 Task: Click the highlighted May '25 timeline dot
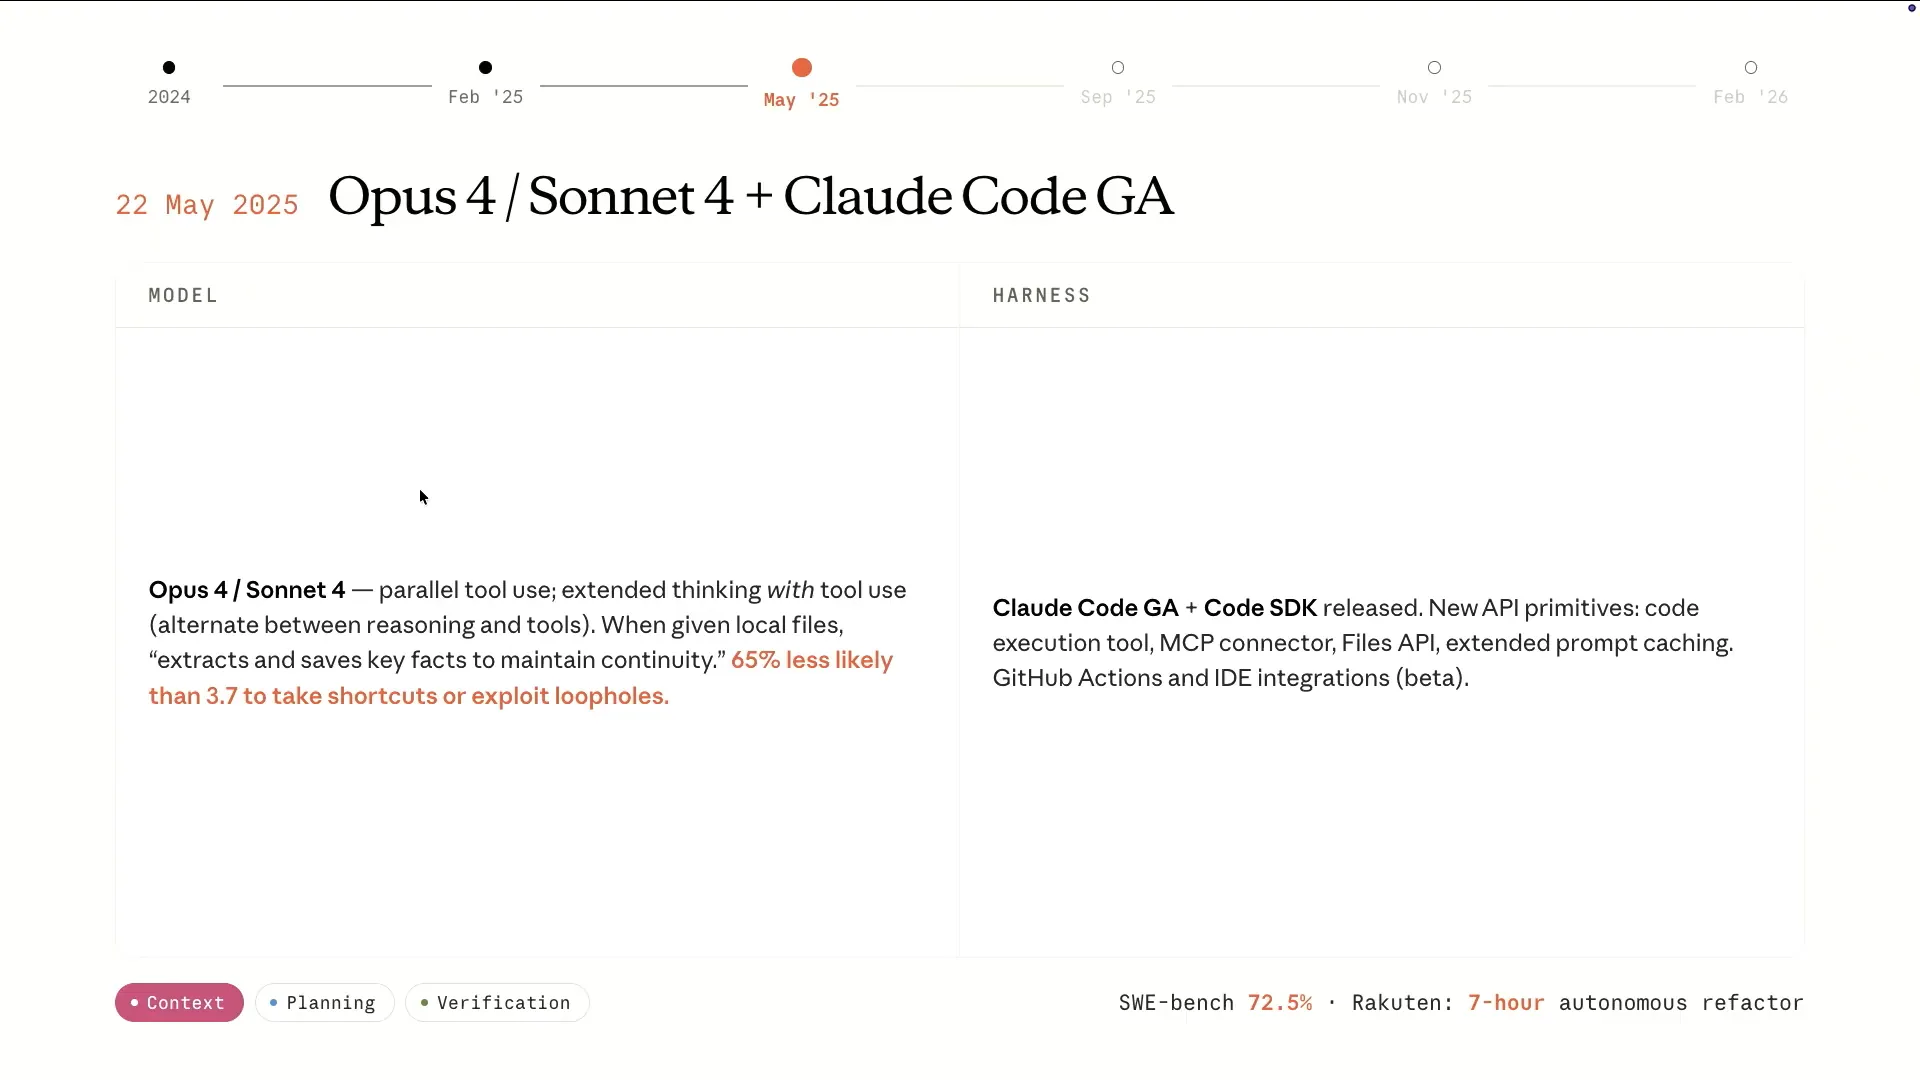tap(801, 68)
